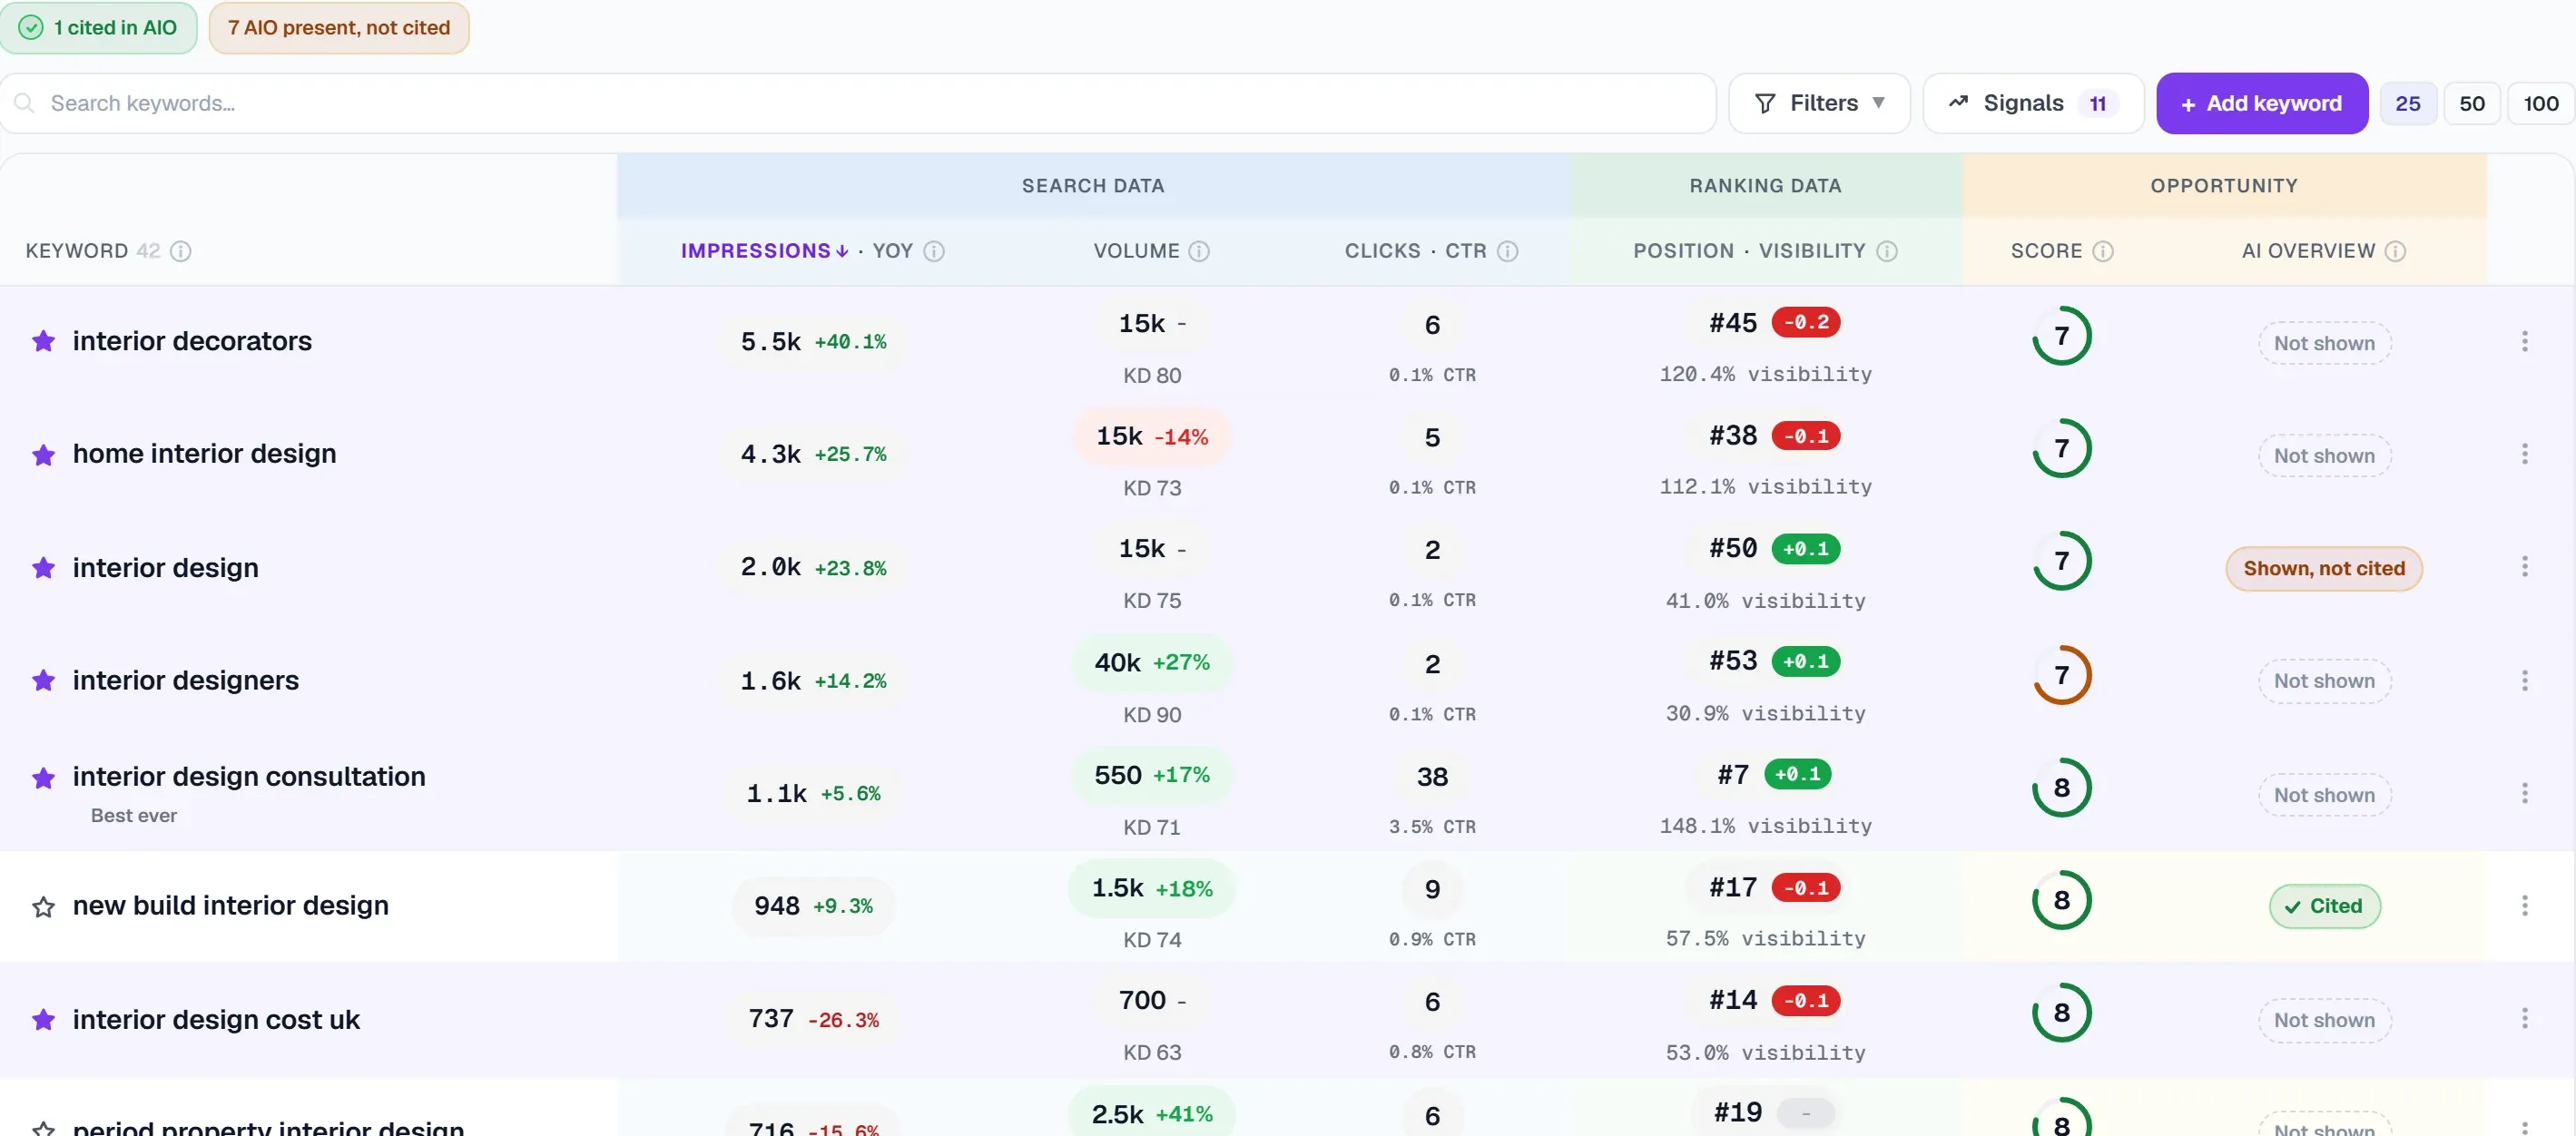This screenshot has height=1136, width=2576.
Task: Open row menu for interior designers
Action: pyautogui.click(x=2524, y=681)
